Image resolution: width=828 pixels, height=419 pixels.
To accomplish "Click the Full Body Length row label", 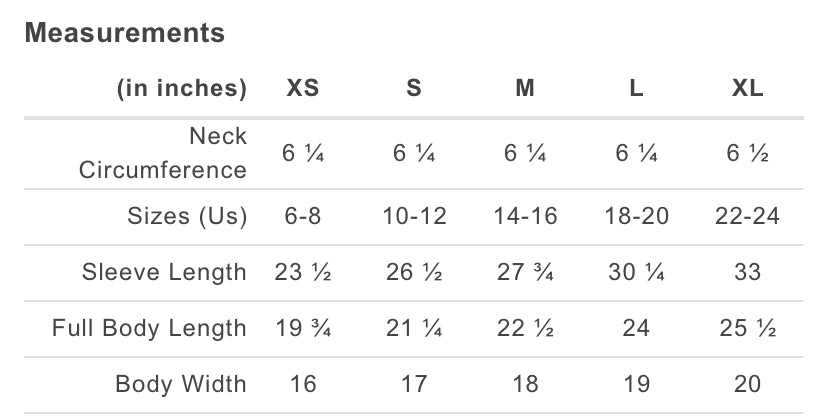I will (149, 328).
